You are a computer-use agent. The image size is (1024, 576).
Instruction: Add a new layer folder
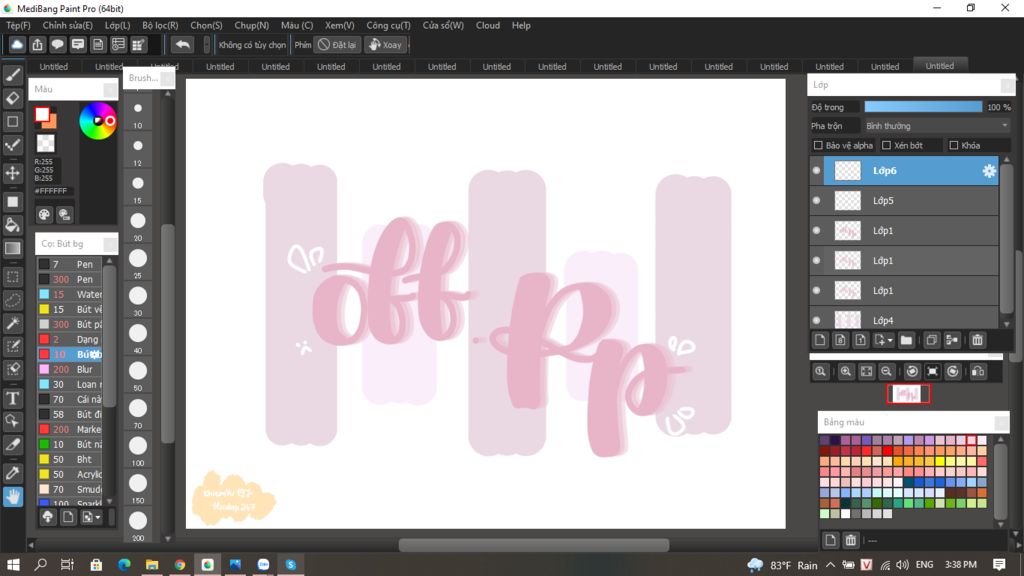pos(906,340)
